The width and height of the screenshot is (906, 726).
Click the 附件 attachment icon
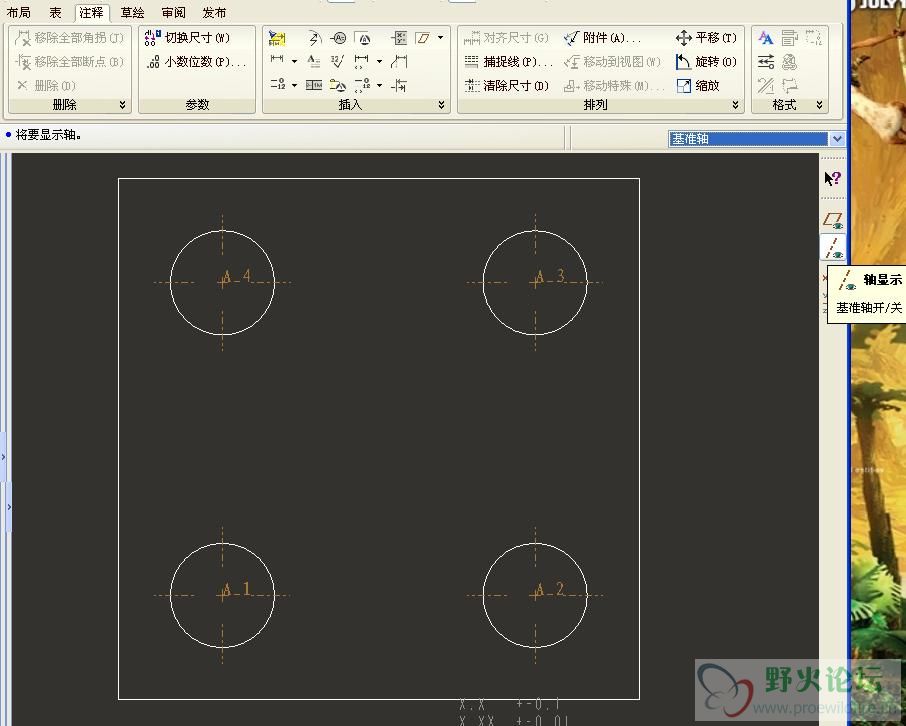[x=571, y=38]
